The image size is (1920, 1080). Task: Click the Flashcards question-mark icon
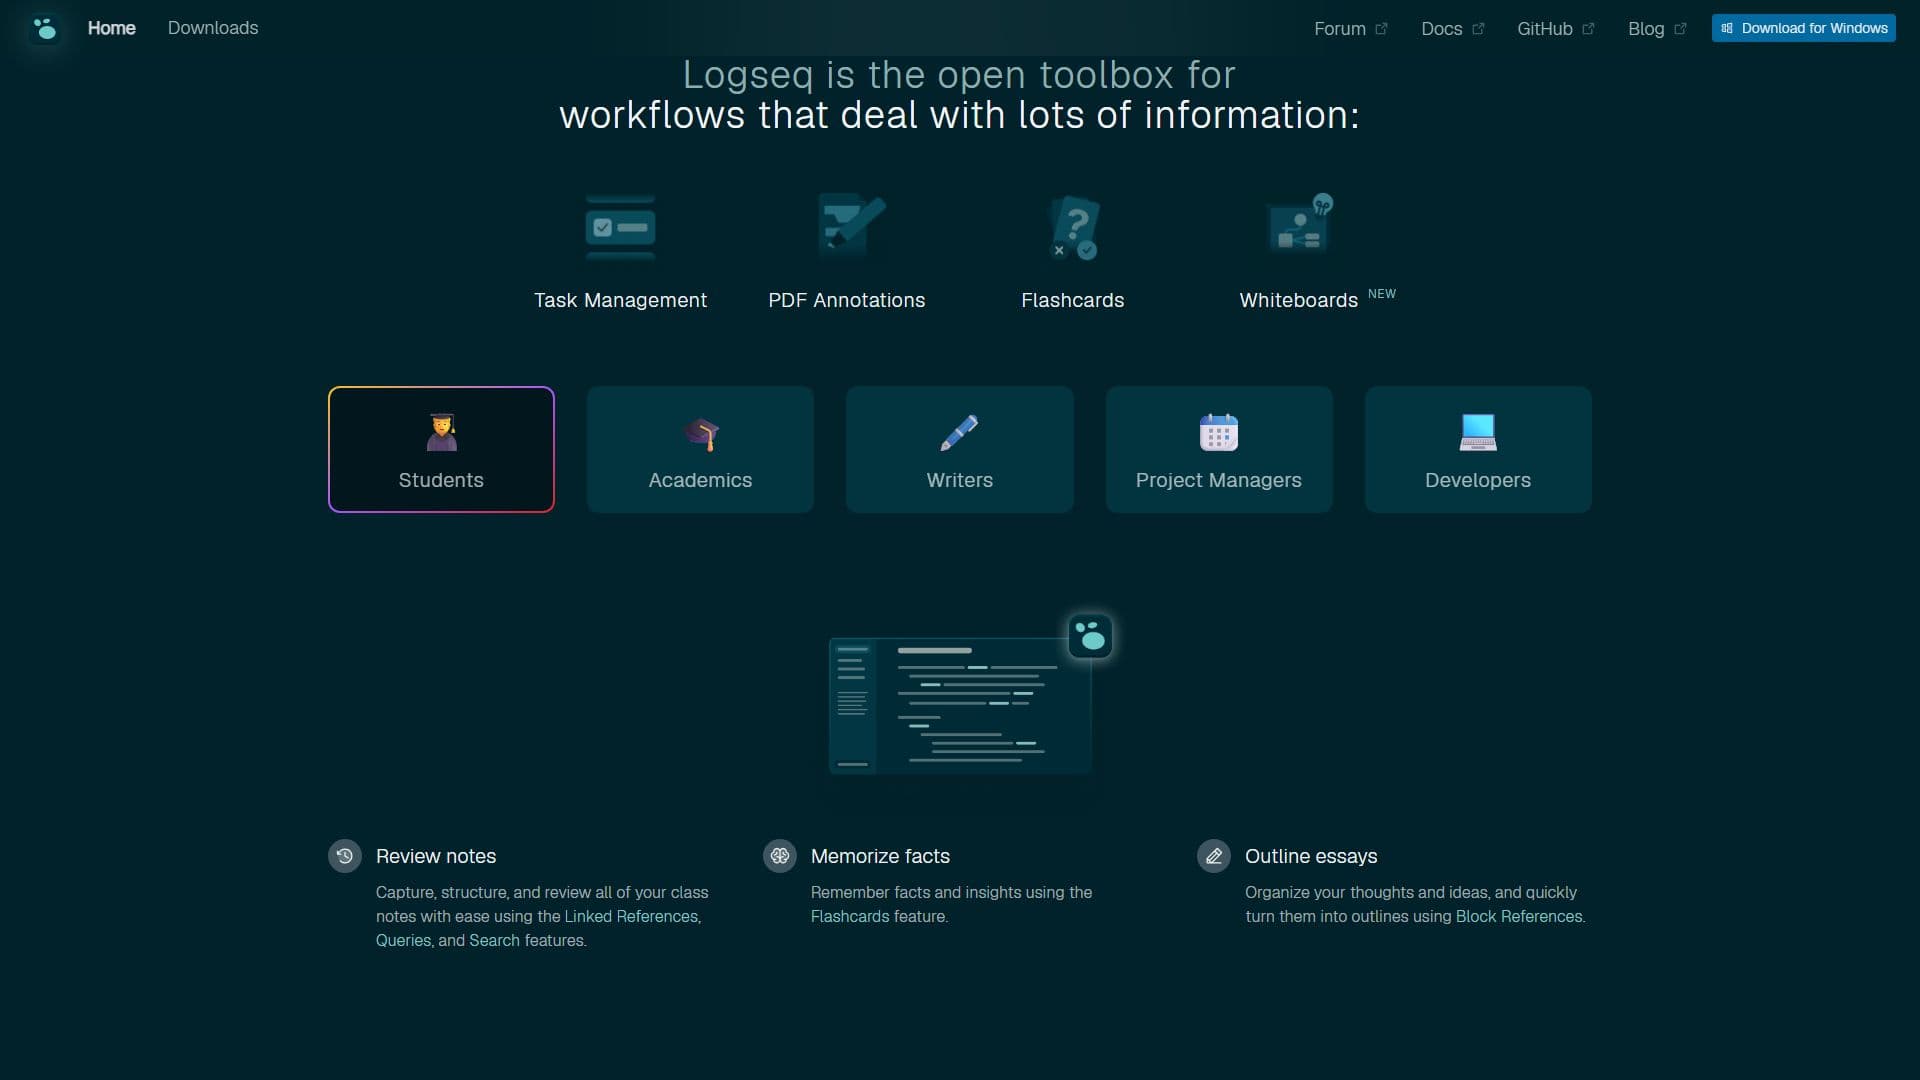tap(1074, 228)
